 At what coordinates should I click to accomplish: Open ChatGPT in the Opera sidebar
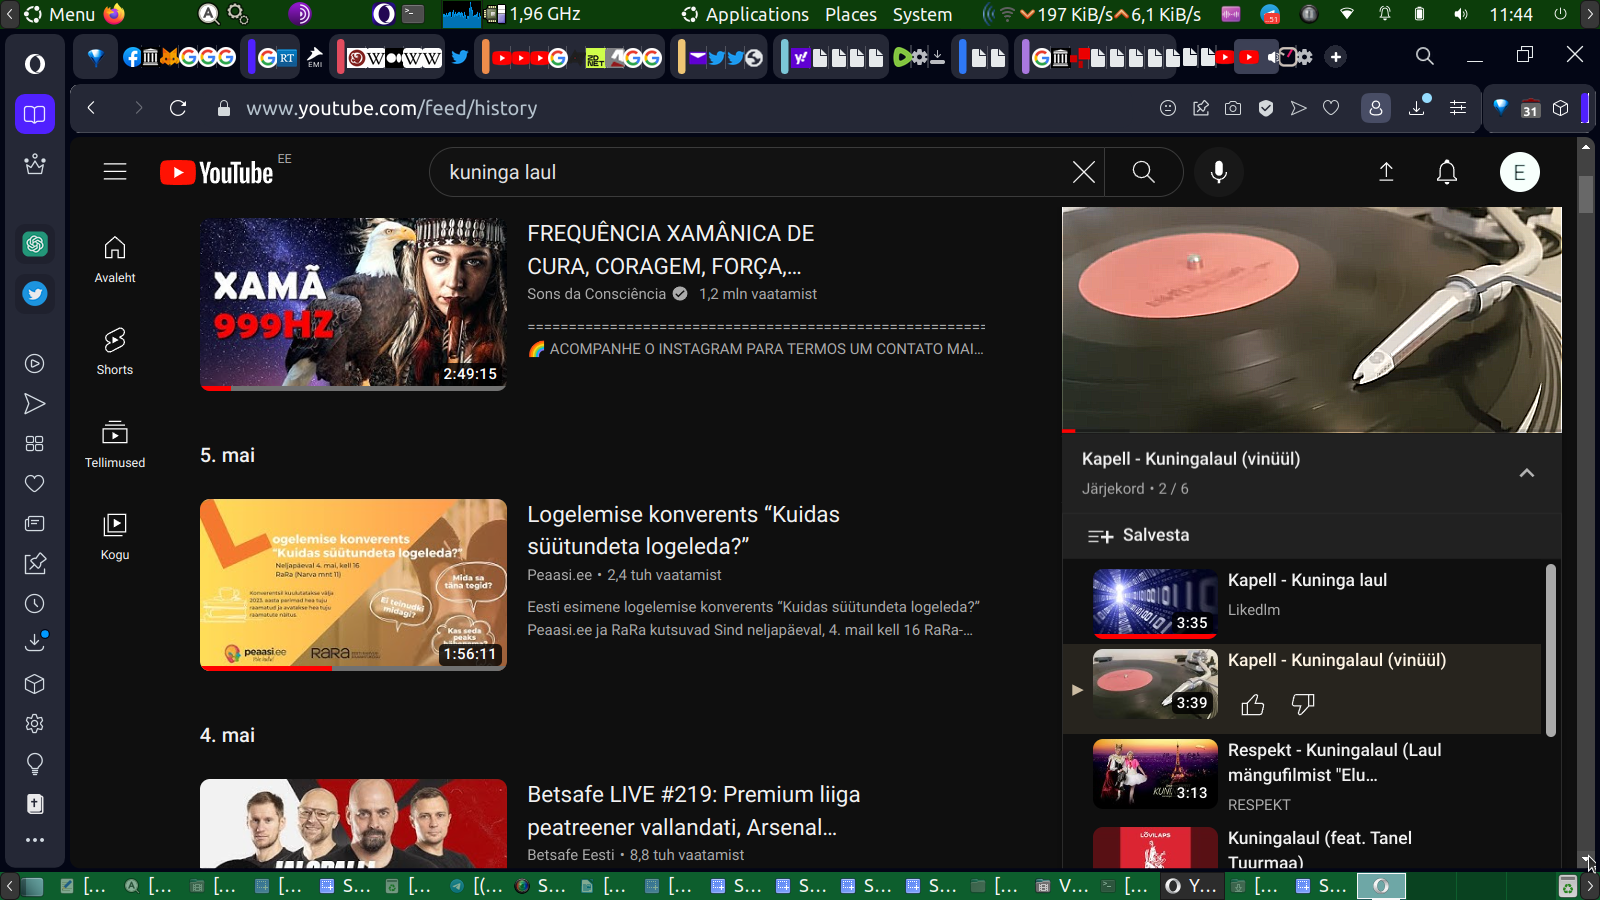click(35, 243)
